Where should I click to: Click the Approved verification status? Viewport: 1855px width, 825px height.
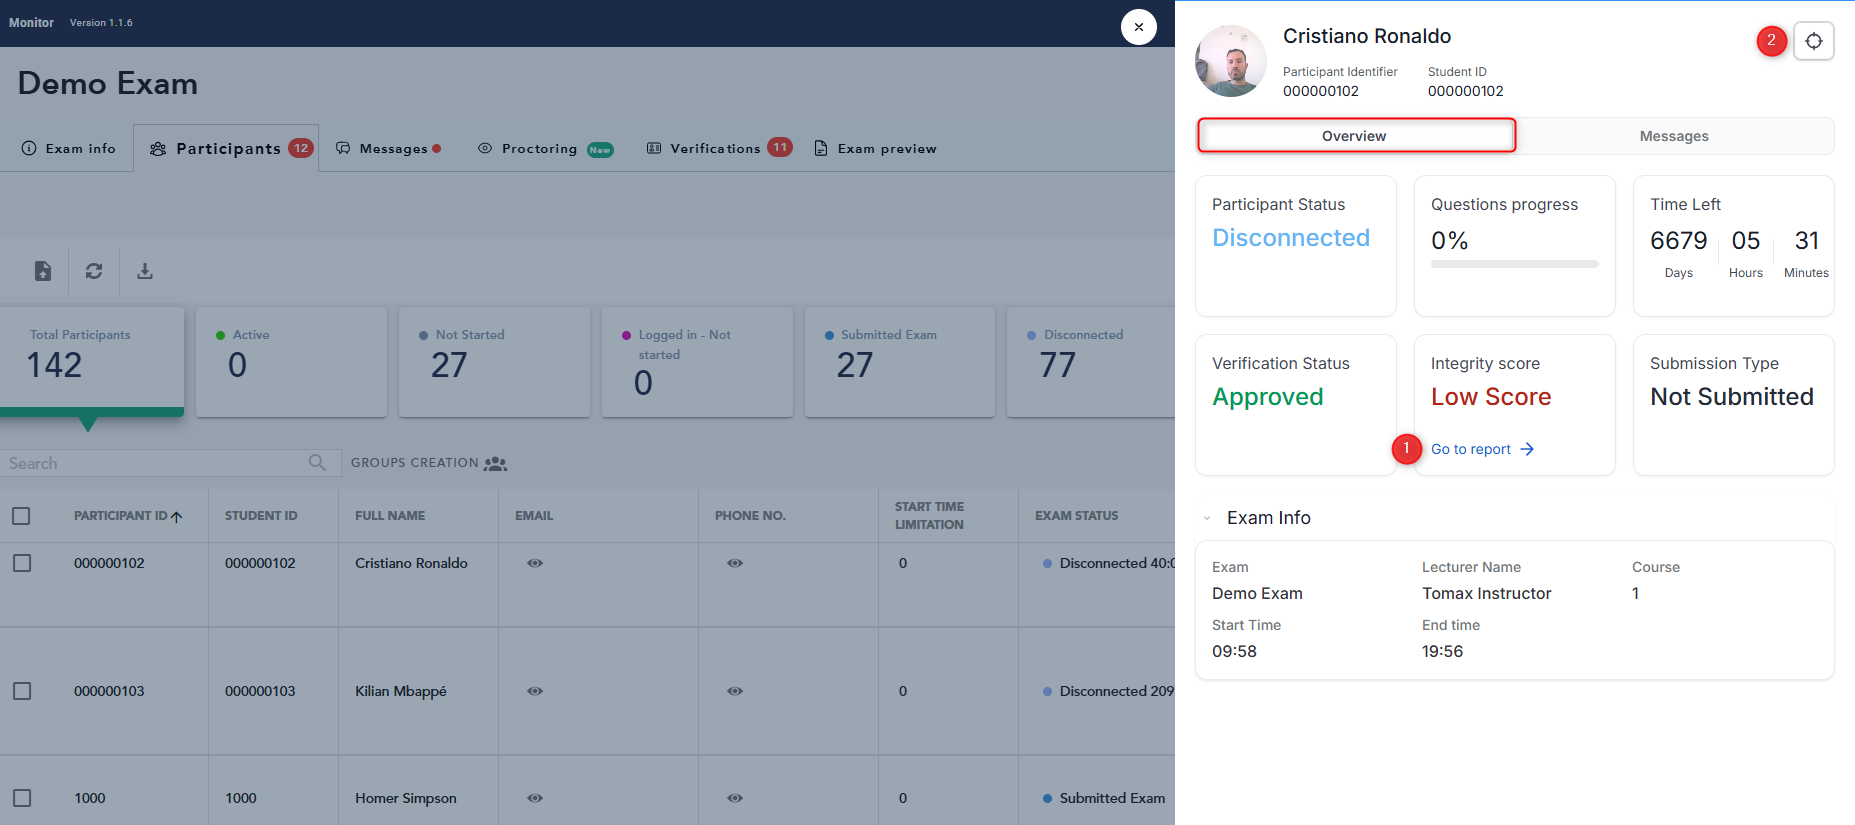pyautogui.click(x=1268, y=397)
